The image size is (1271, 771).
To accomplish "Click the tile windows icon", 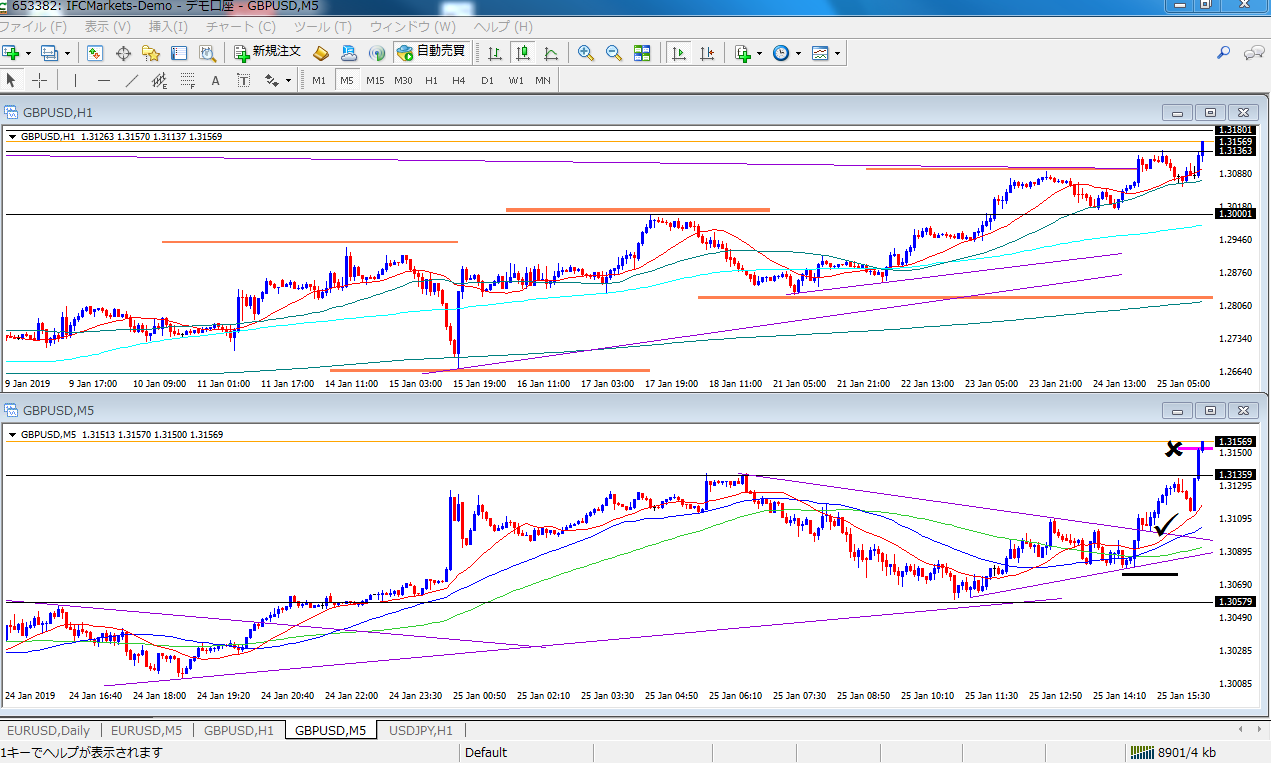I will pos(642,52).
